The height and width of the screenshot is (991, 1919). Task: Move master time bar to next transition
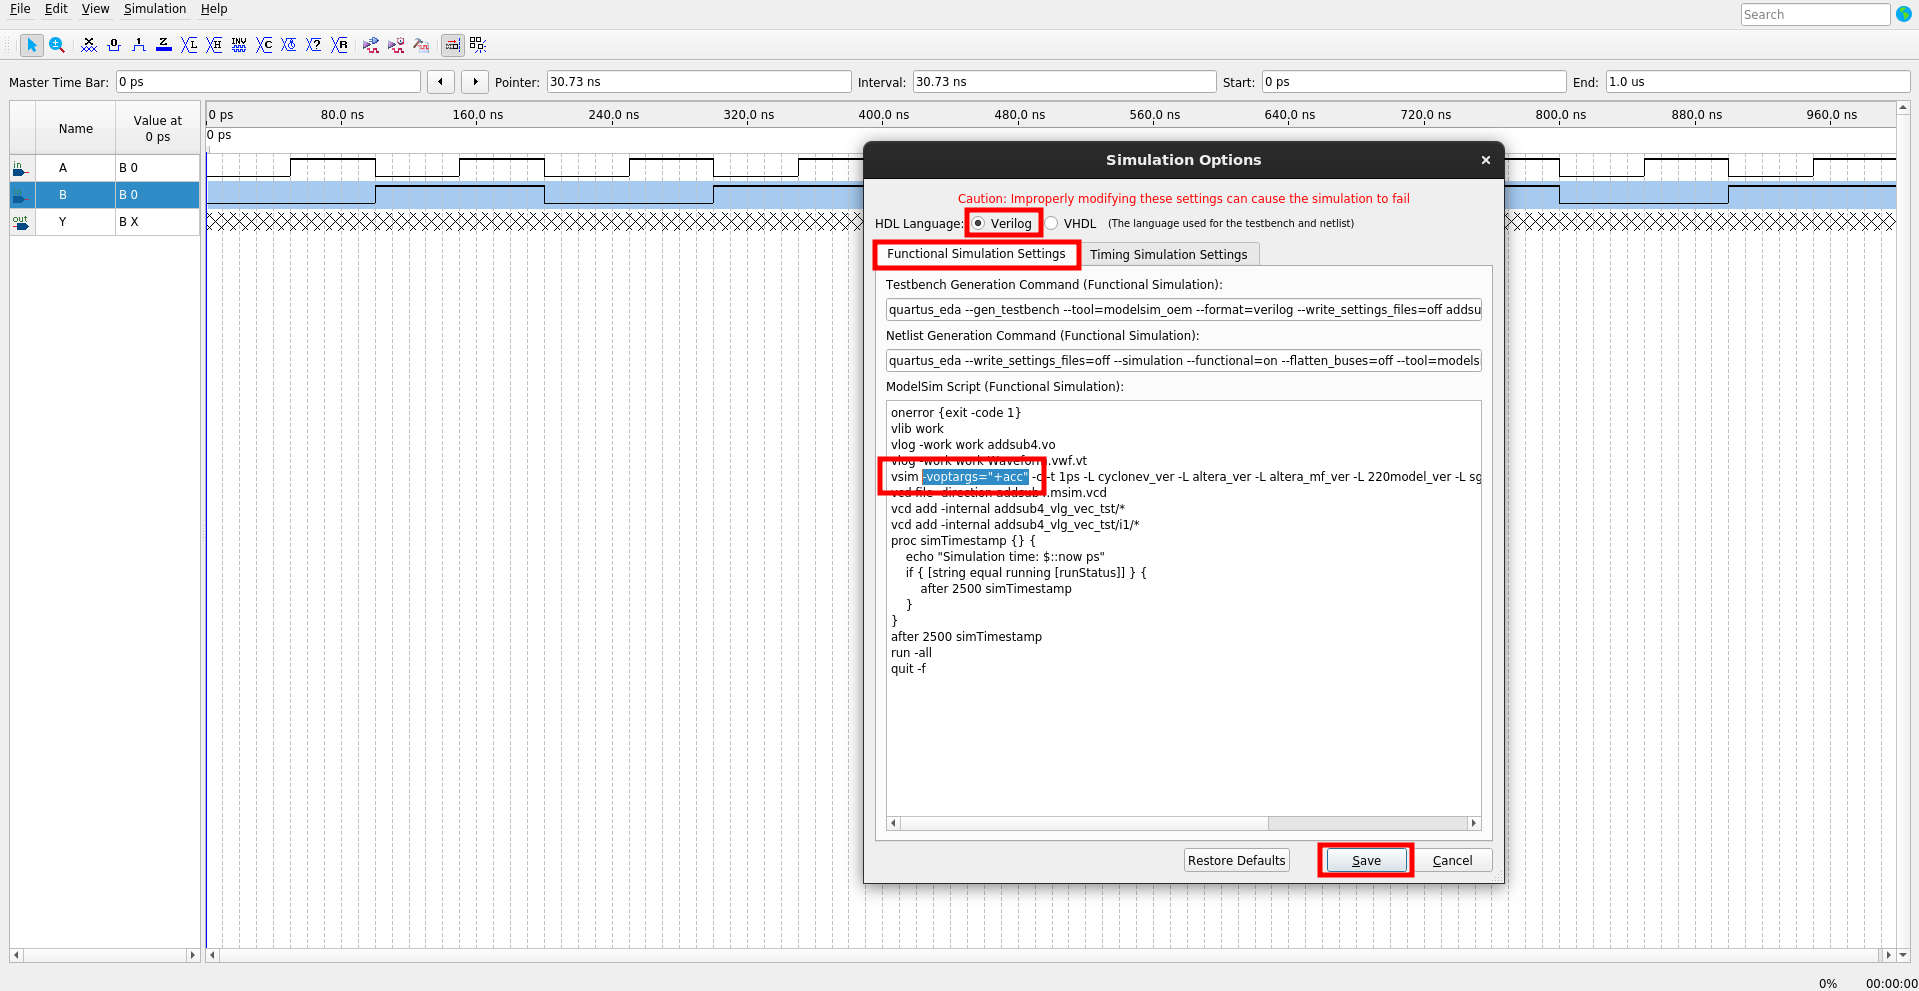[x=475, y=82]
